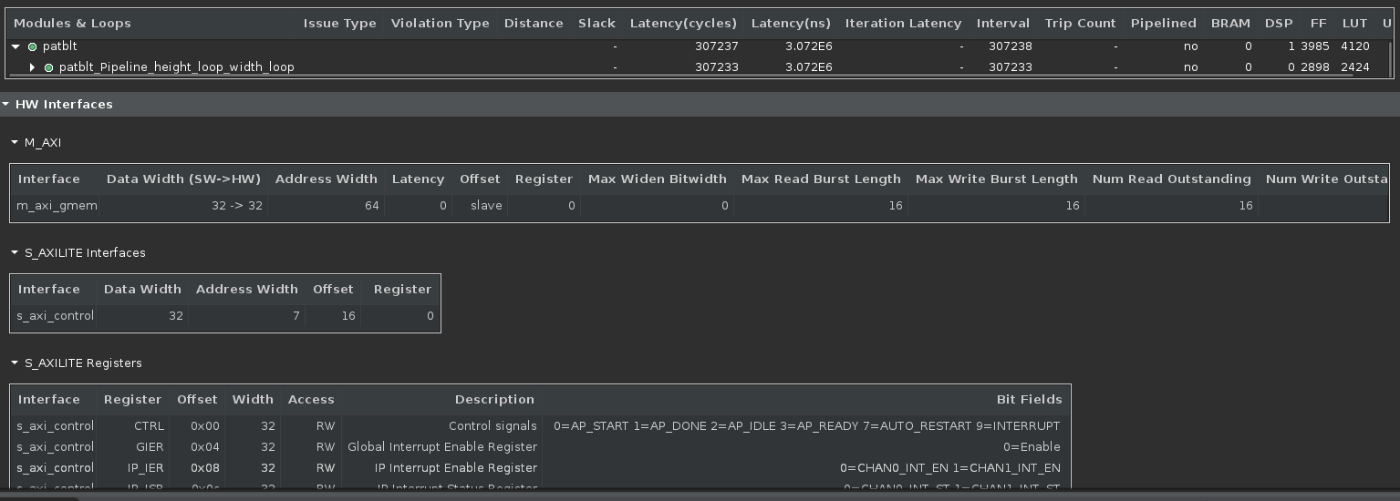
Task: Click the CTRL register cell
Action: click(x=149, y=426)
